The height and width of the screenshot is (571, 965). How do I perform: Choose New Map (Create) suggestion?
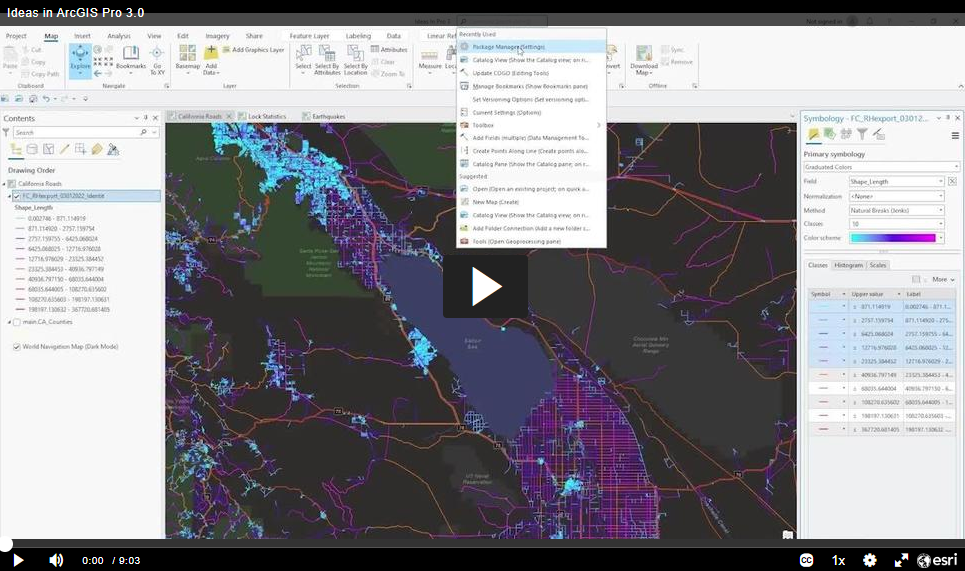click(x=531, y=202)
